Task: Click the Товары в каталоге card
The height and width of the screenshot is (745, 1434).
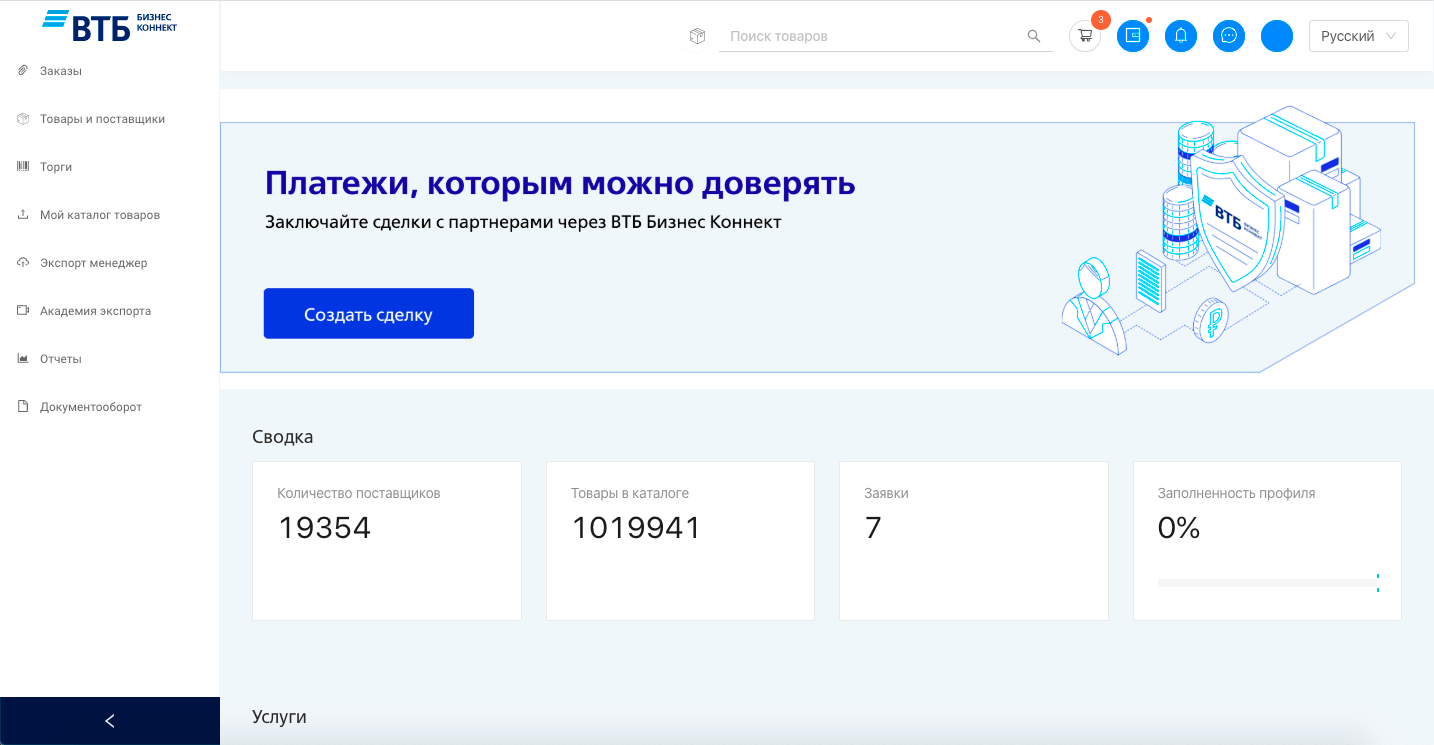Action: 680,541
